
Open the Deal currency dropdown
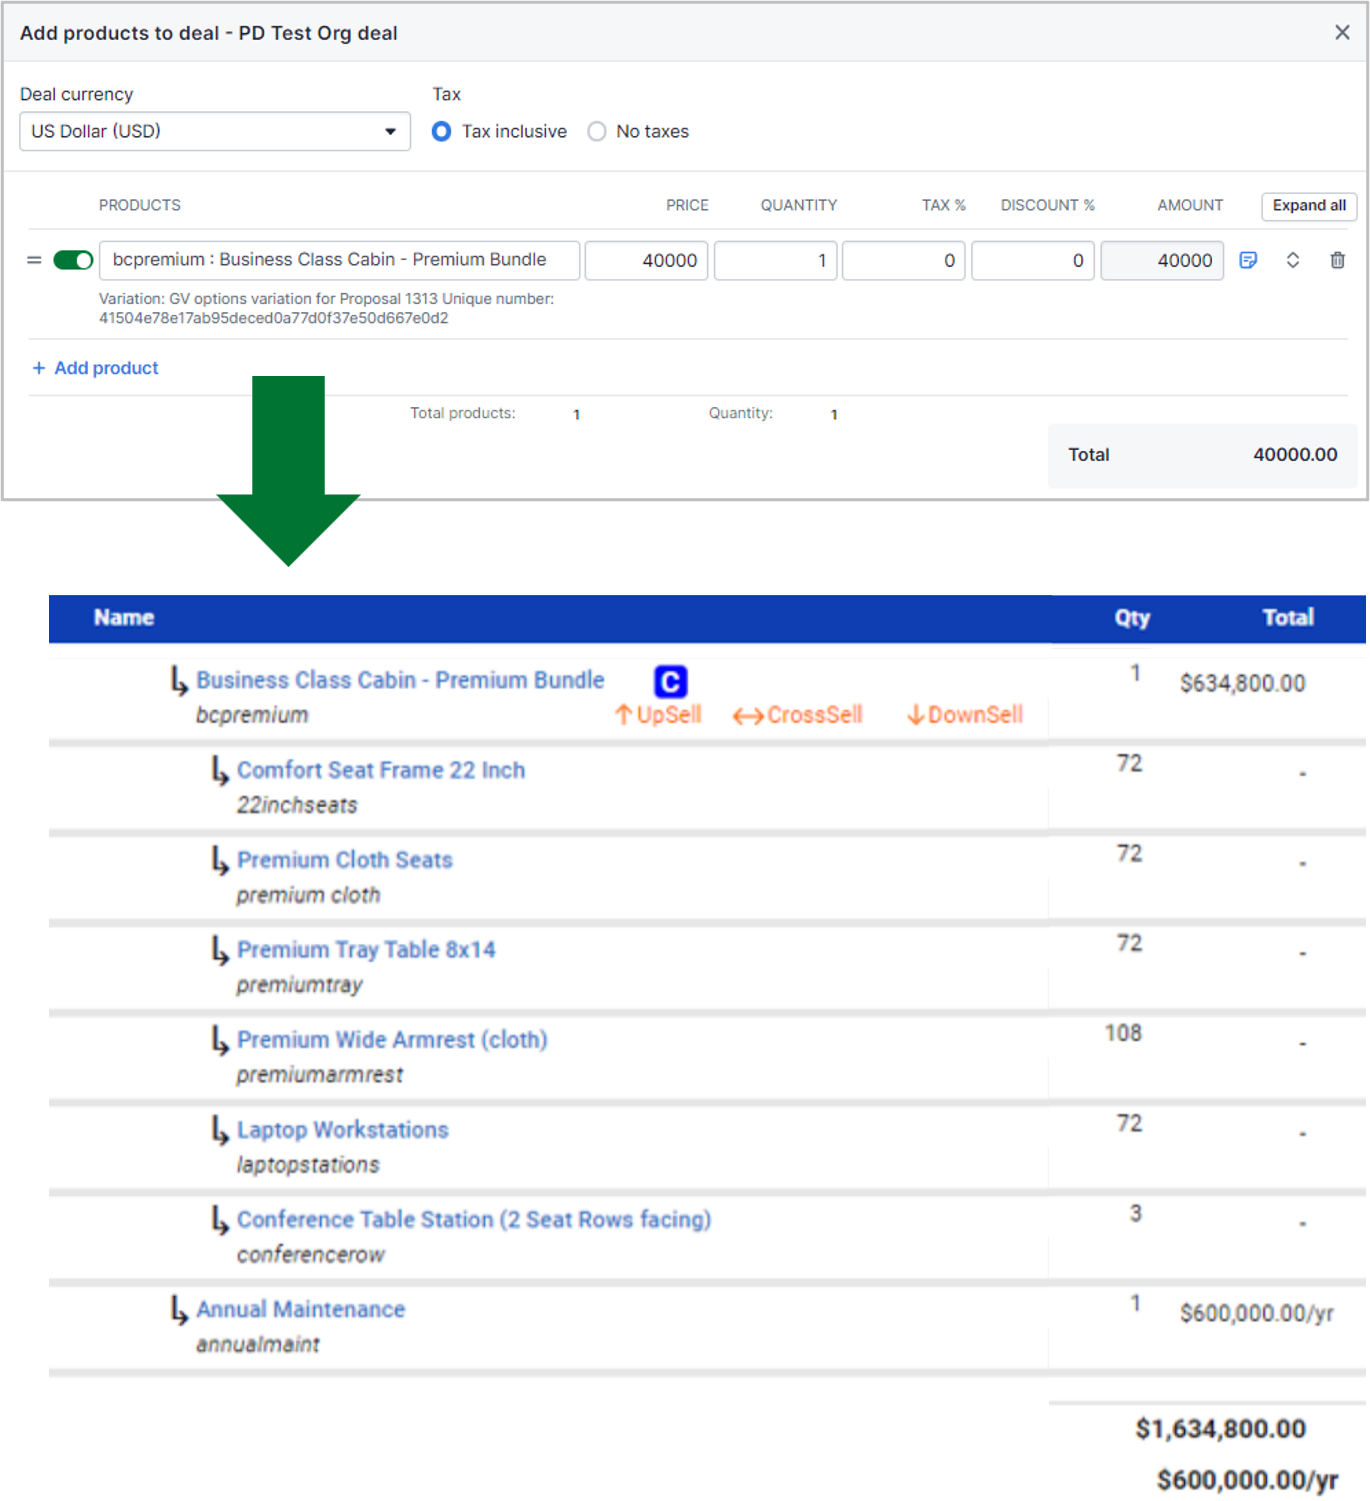click(x=215, y=131)
